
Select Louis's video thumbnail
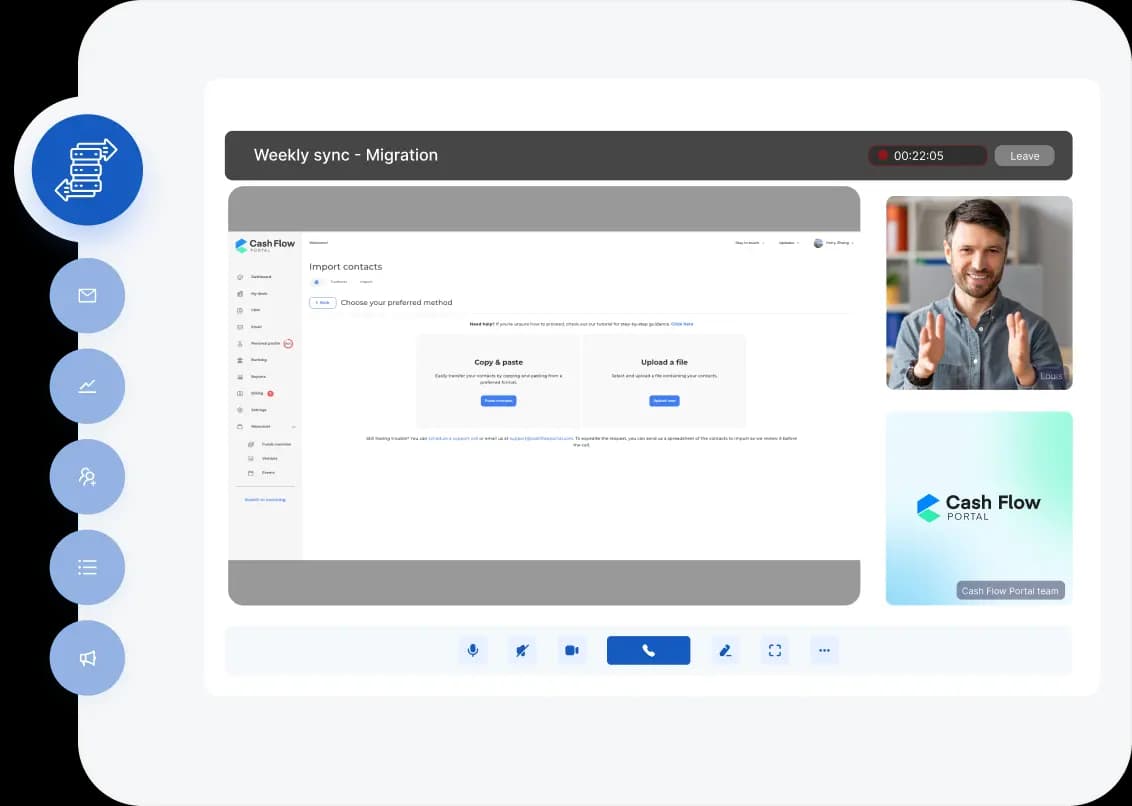click(978, 292)
